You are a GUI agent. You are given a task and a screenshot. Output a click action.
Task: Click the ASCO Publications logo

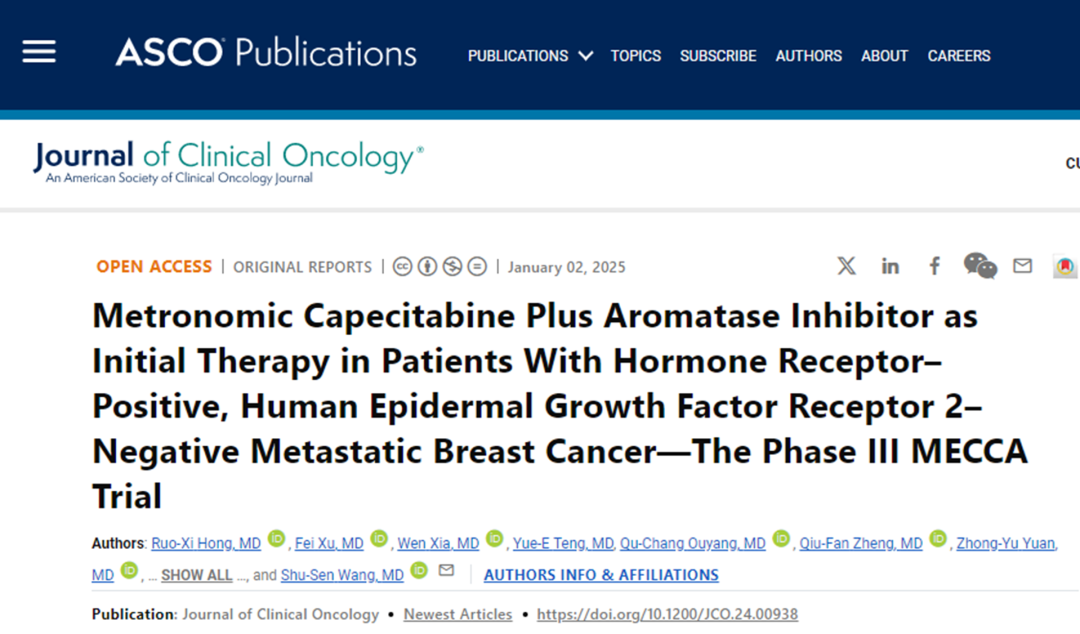coord(266,52)
